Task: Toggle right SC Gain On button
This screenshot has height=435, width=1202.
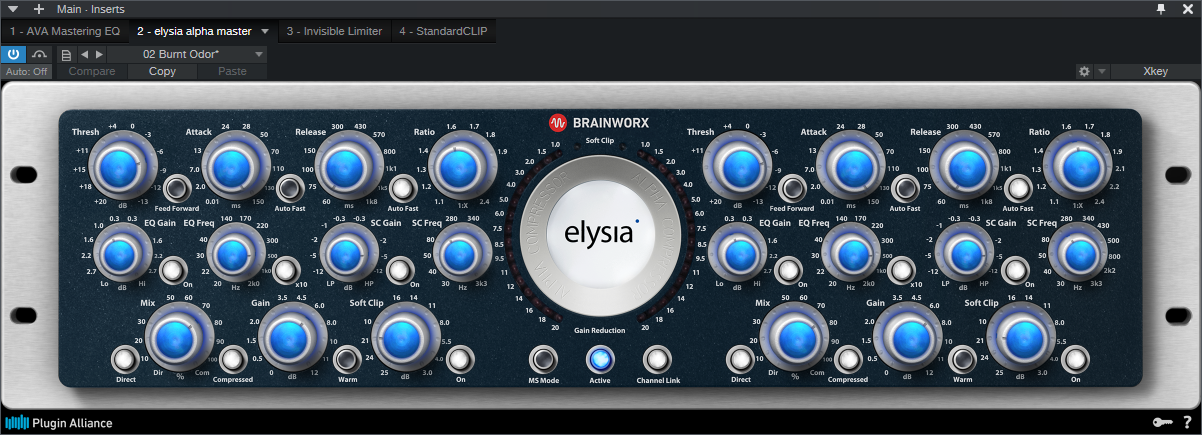Action: point(1016,270)
